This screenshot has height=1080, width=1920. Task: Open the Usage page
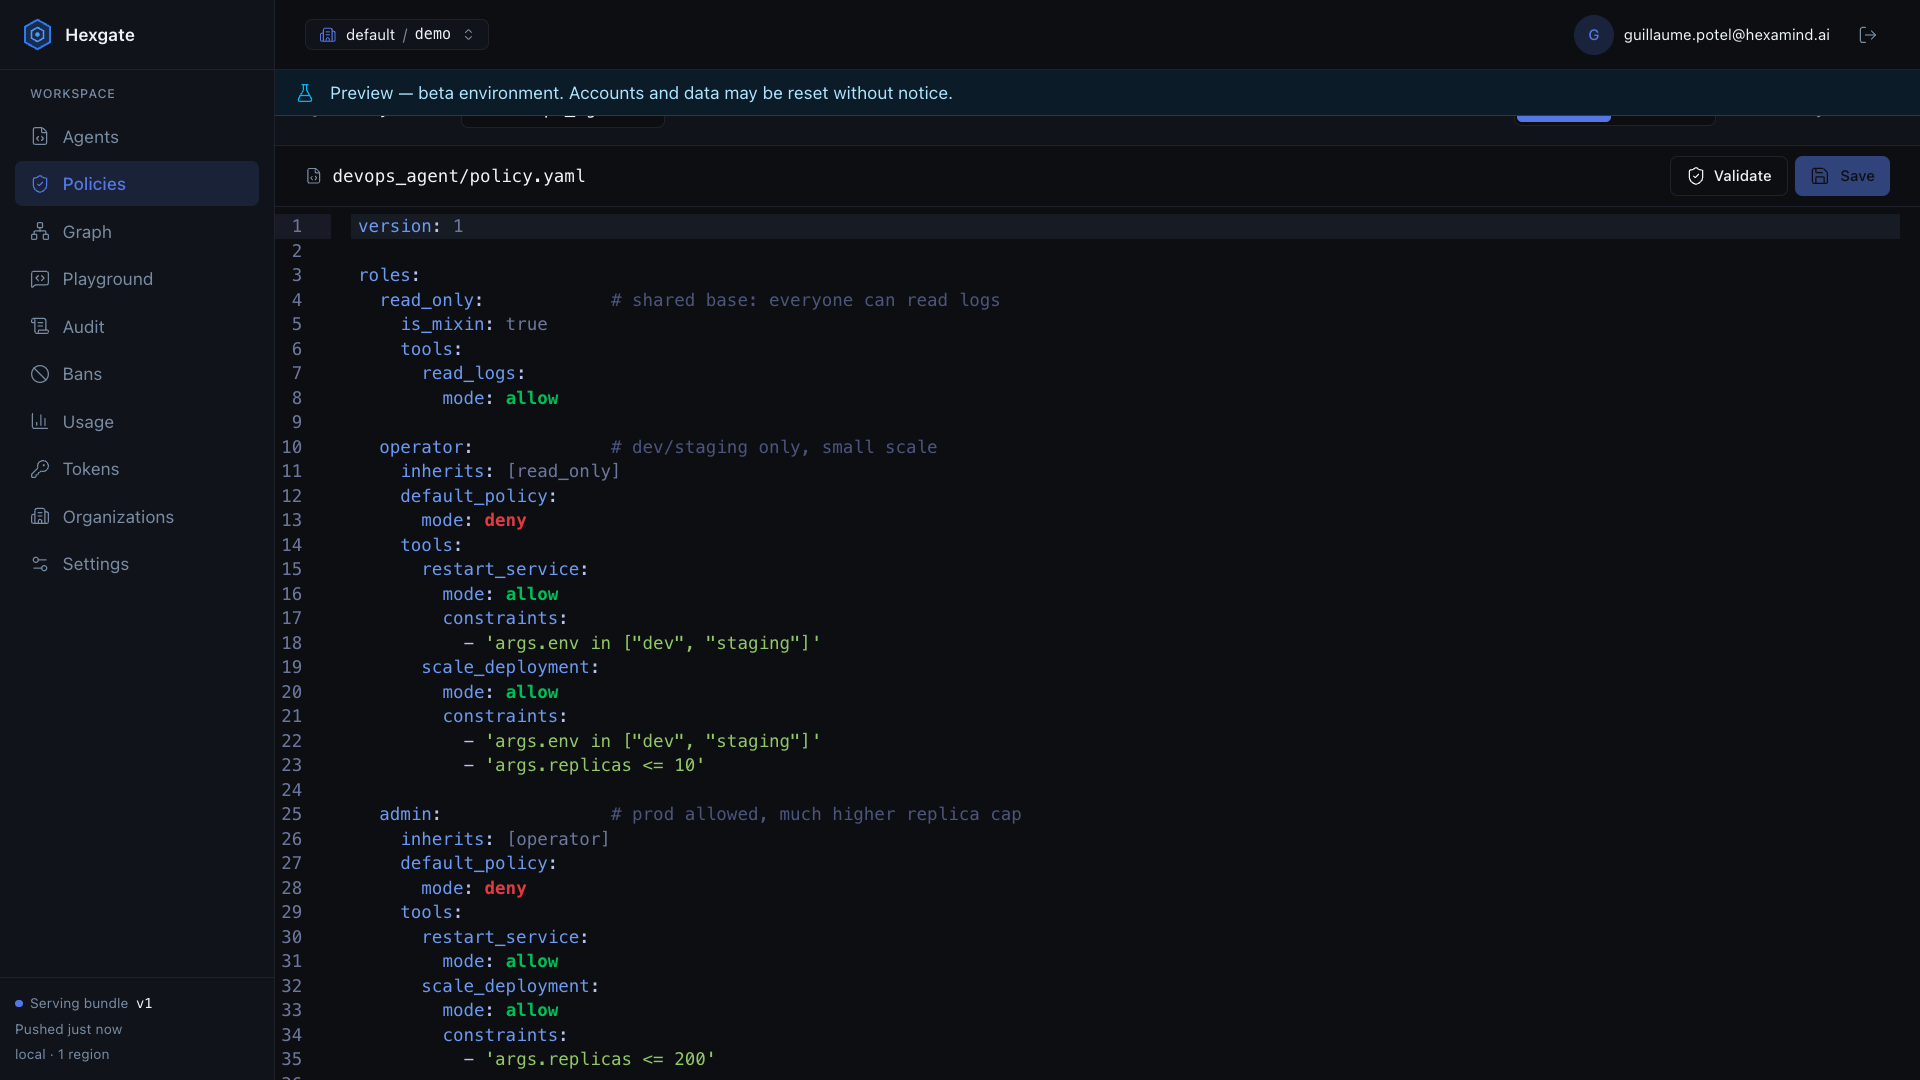tap(137, 421)
